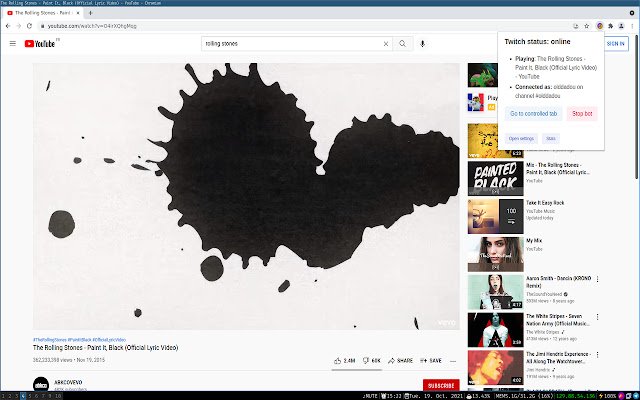The height and width of the screenshot is (400, 640).
Task: Click the green dinosaur ad thumbnail
Action: 483,75
